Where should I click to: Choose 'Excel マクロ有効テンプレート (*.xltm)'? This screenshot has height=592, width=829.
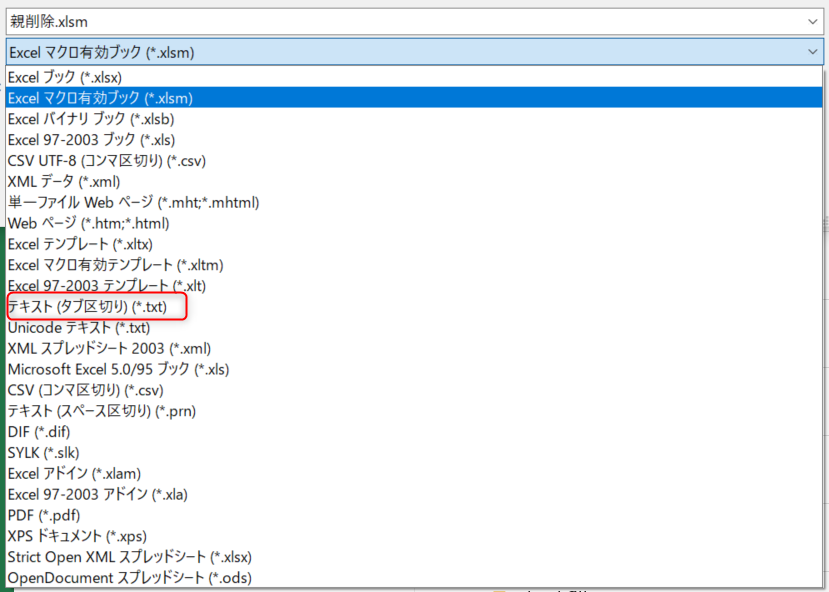tap(414, 265)
